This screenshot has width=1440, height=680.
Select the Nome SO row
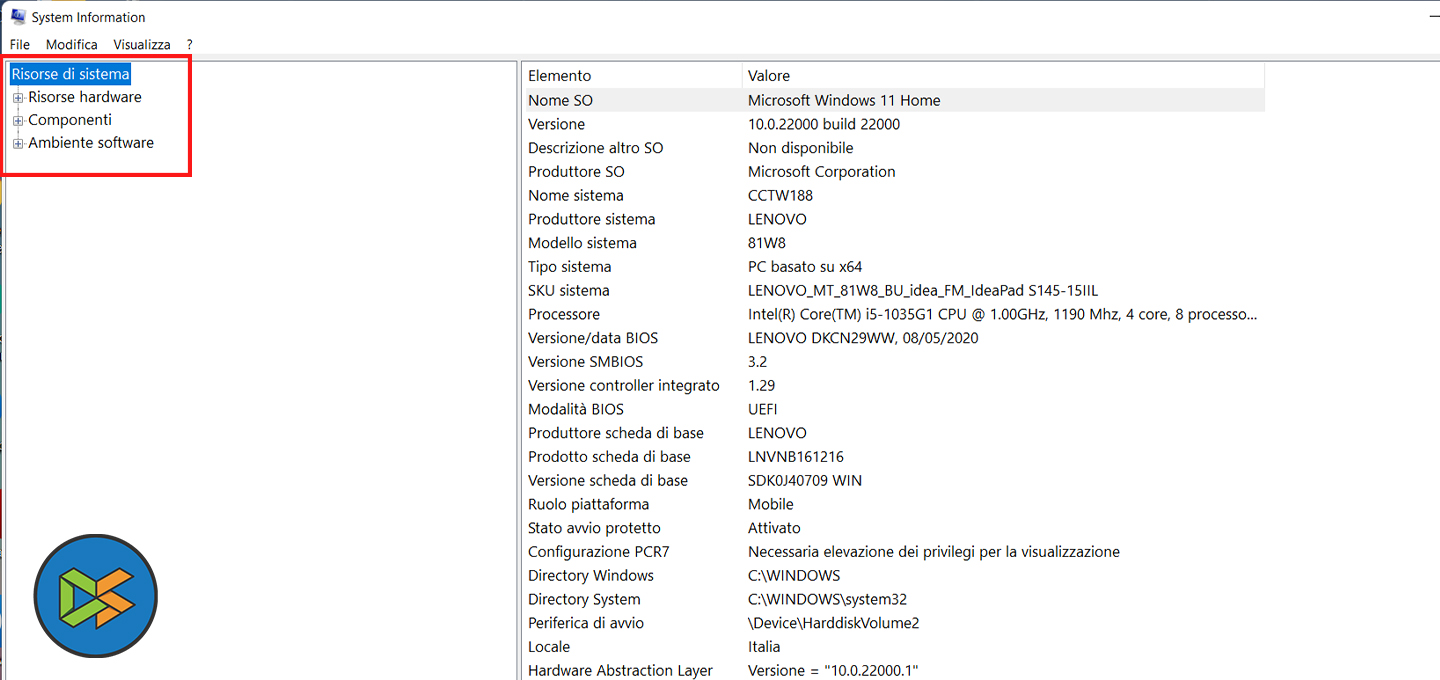894,100
